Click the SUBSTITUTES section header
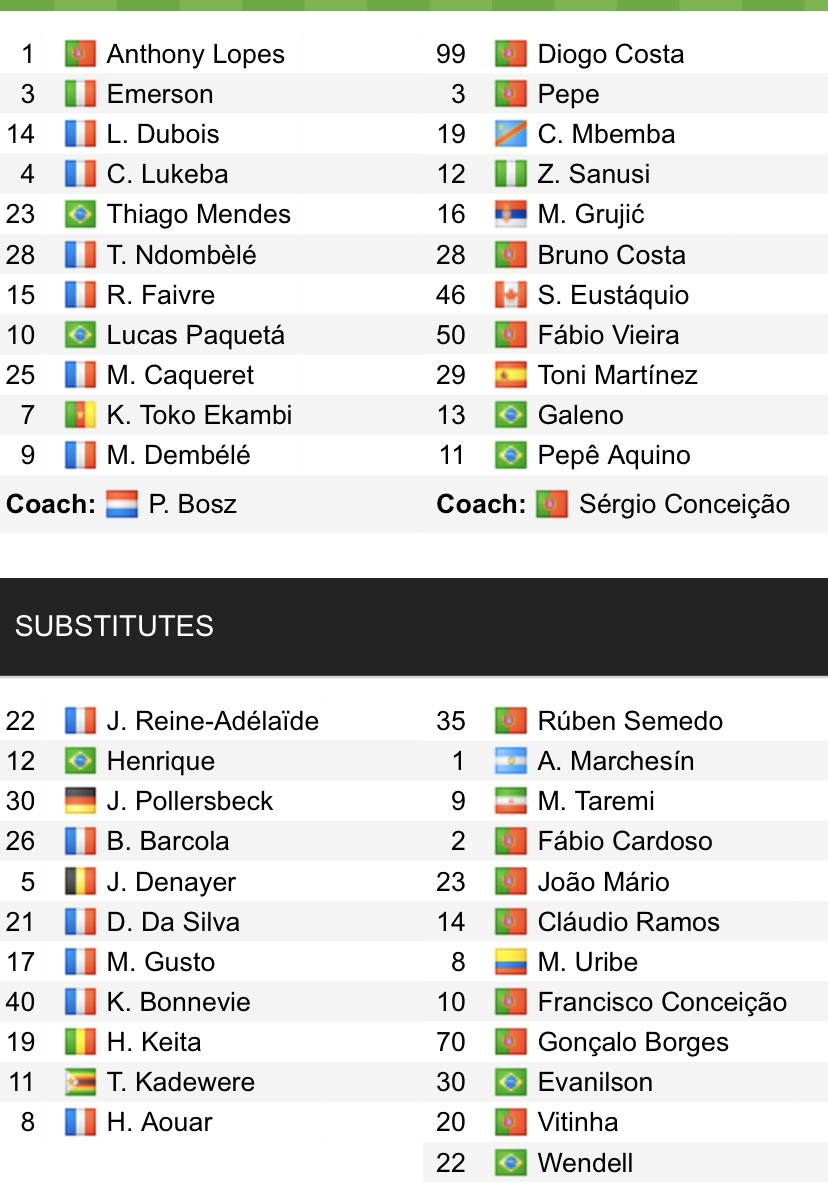 click(x=114, y=626)
